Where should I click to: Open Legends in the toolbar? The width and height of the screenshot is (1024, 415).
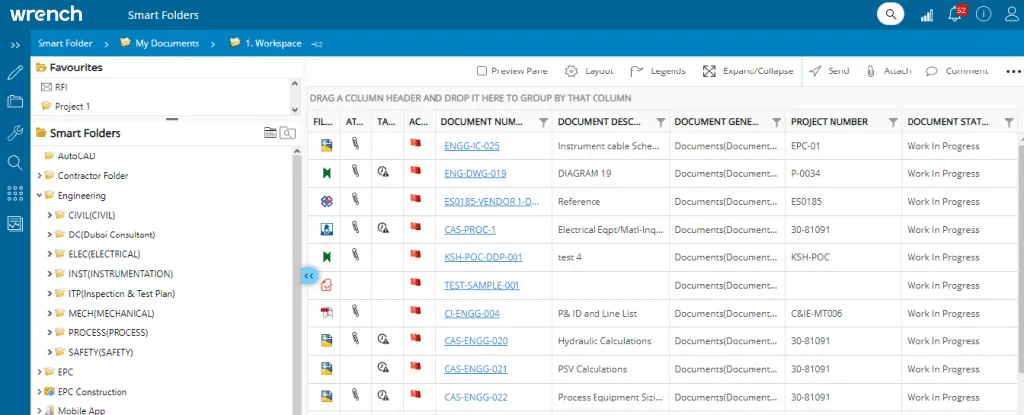pyautogui.click(x=658, y=71)
